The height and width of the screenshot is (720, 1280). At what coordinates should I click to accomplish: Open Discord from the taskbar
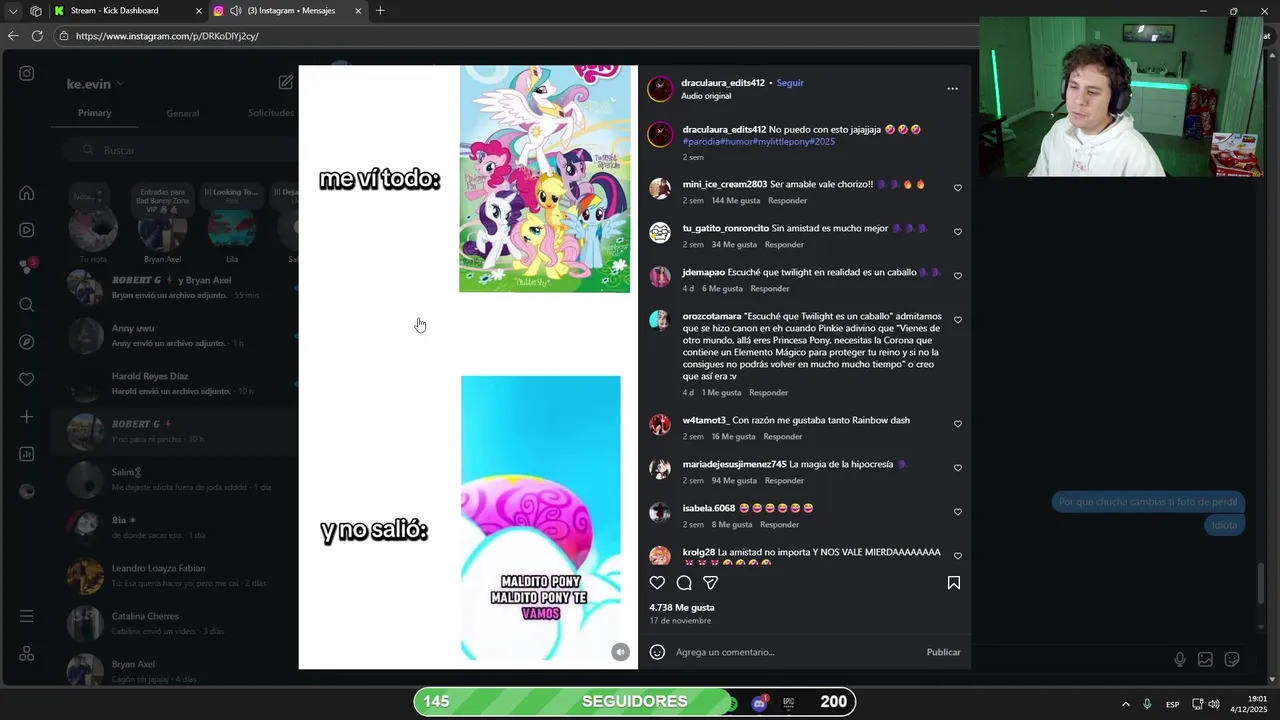pos(759,703)
